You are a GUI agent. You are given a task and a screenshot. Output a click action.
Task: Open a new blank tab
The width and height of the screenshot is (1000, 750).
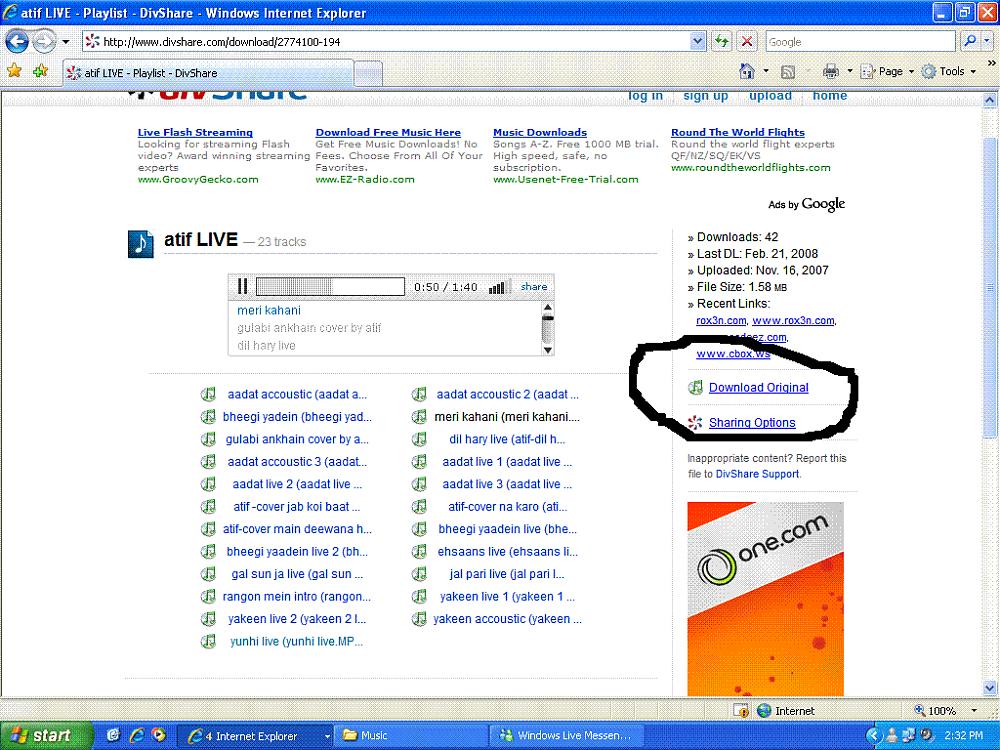(x=368, y=73)
